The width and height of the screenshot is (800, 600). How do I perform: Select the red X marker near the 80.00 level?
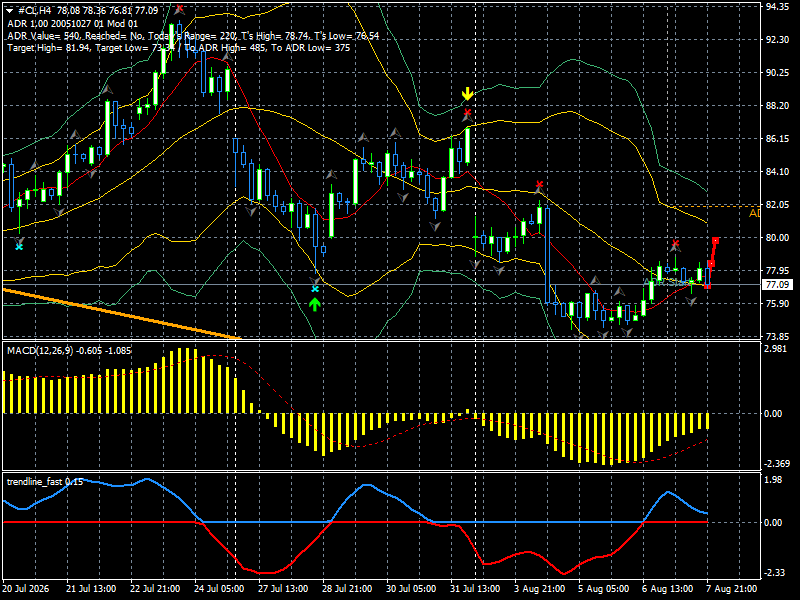(676, 243)
